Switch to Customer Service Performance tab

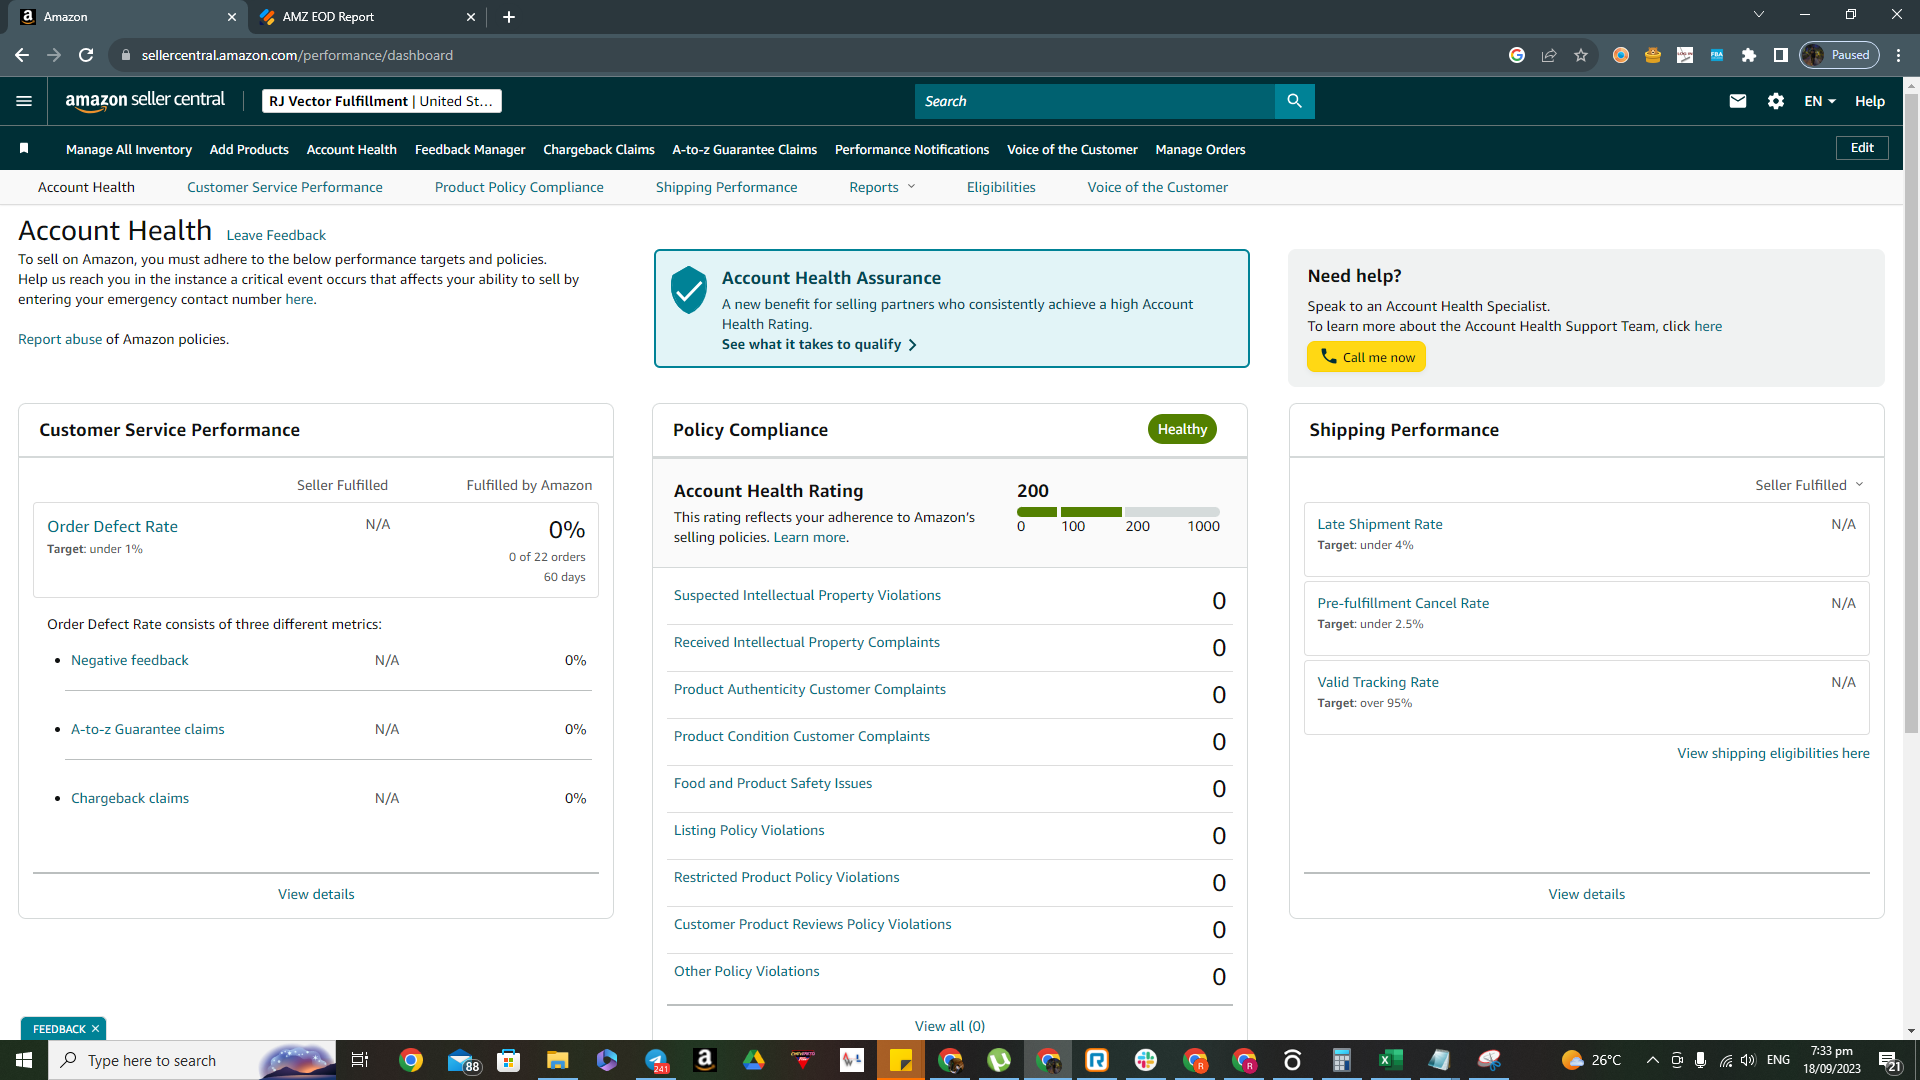(285, 187)
